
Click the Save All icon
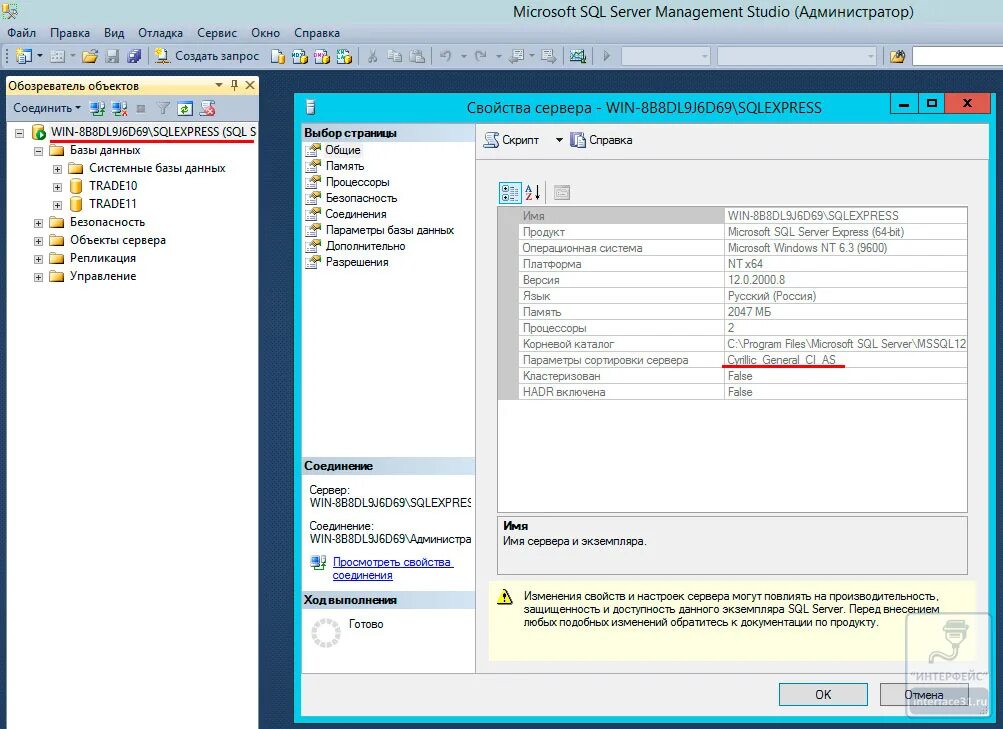pyautogui.click(x=134, y=56)
